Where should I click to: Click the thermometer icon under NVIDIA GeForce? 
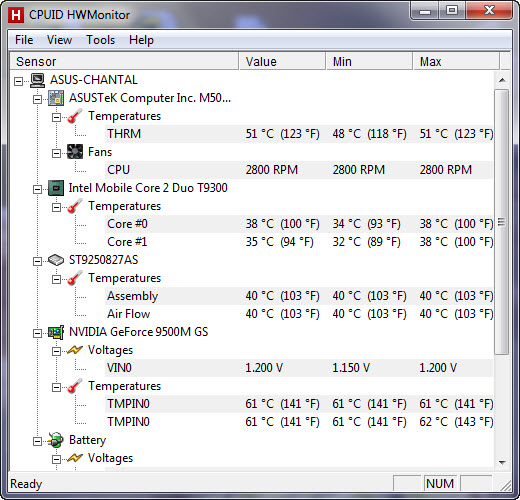[x=75, y=386]
